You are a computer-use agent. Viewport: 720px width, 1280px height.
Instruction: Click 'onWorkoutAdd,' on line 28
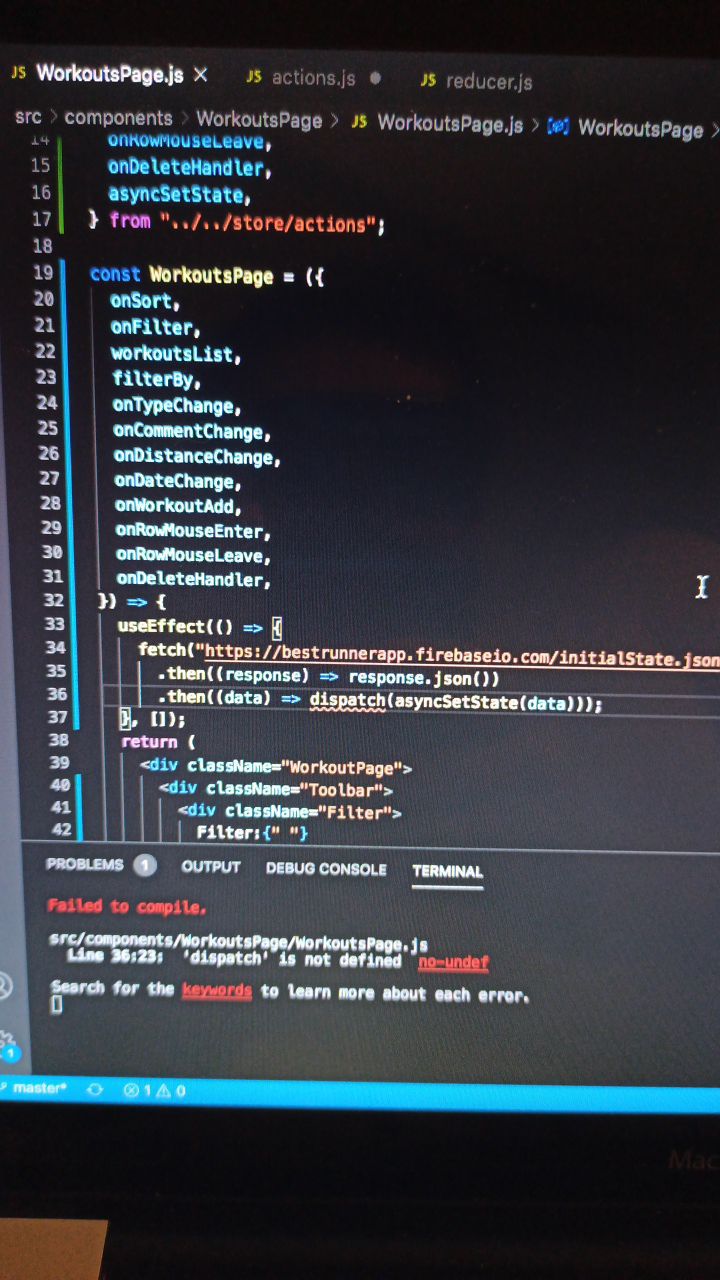tap(179, 506)
